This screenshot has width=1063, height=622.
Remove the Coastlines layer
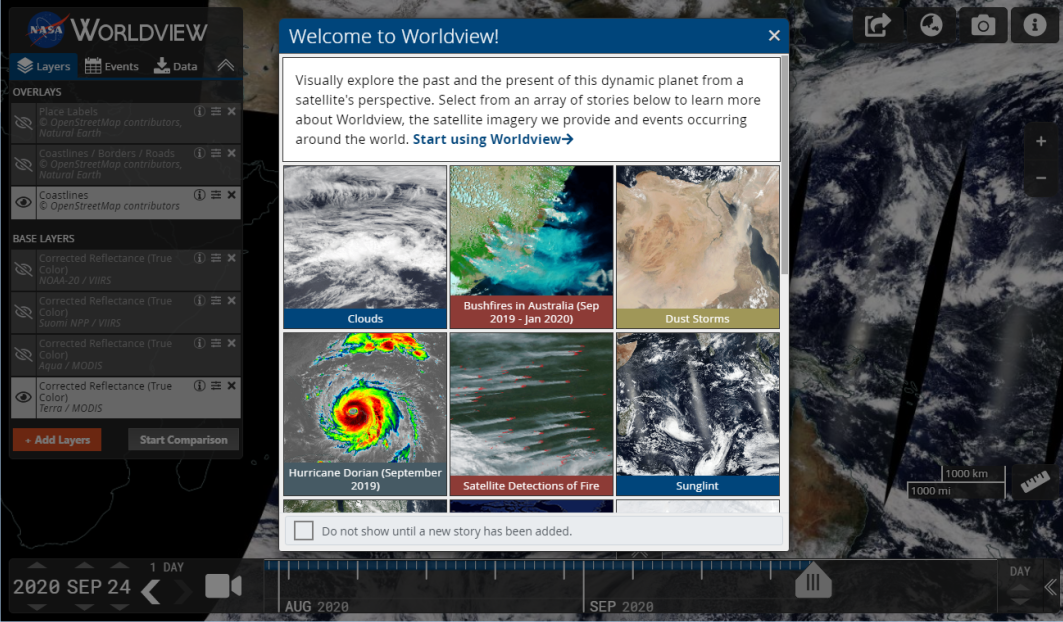[x=232, y=195]
